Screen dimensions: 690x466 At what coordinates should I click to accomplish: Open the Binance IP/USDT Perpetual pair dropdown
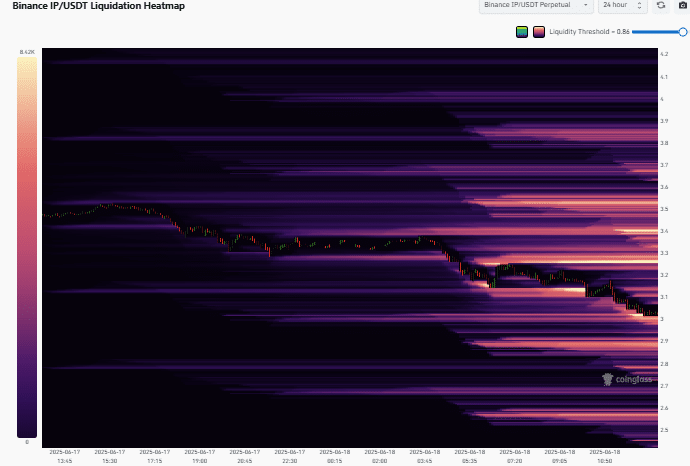coord(536,5)
